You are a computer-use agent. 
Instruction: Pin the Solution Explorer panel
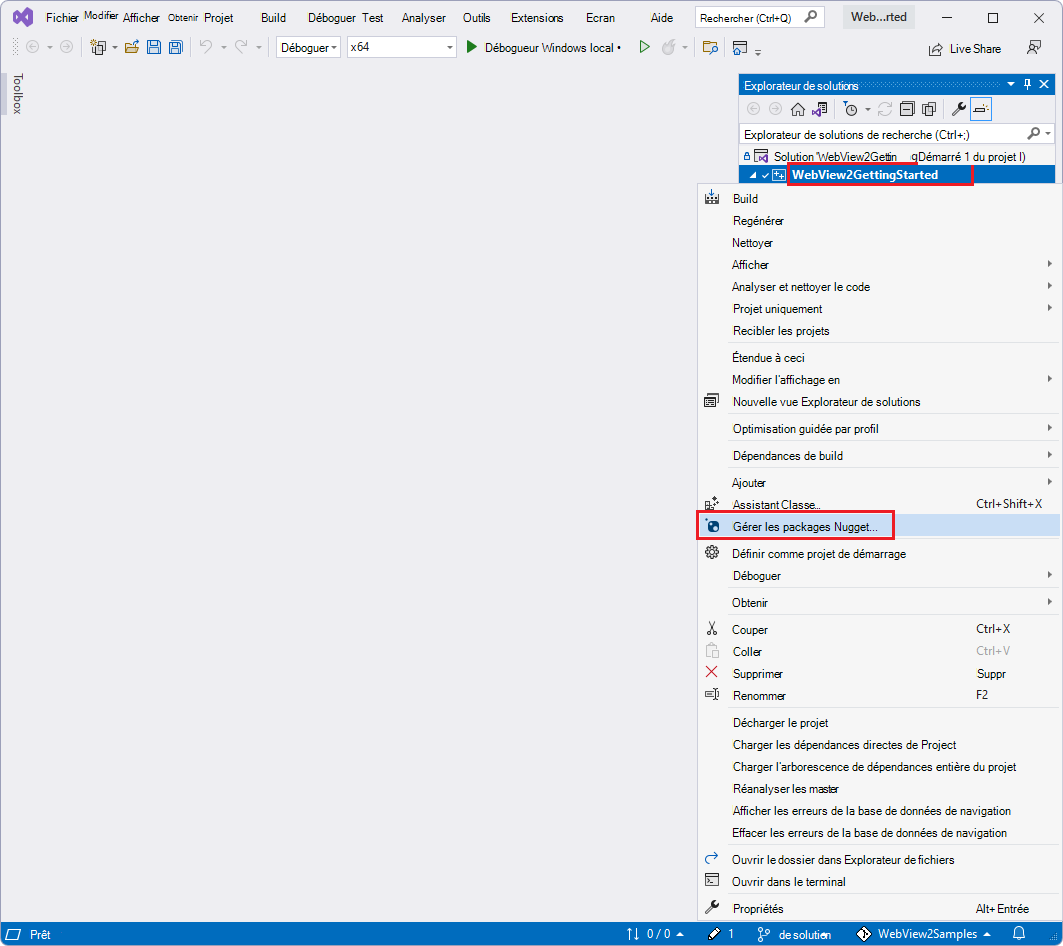tap(1026, 84)
